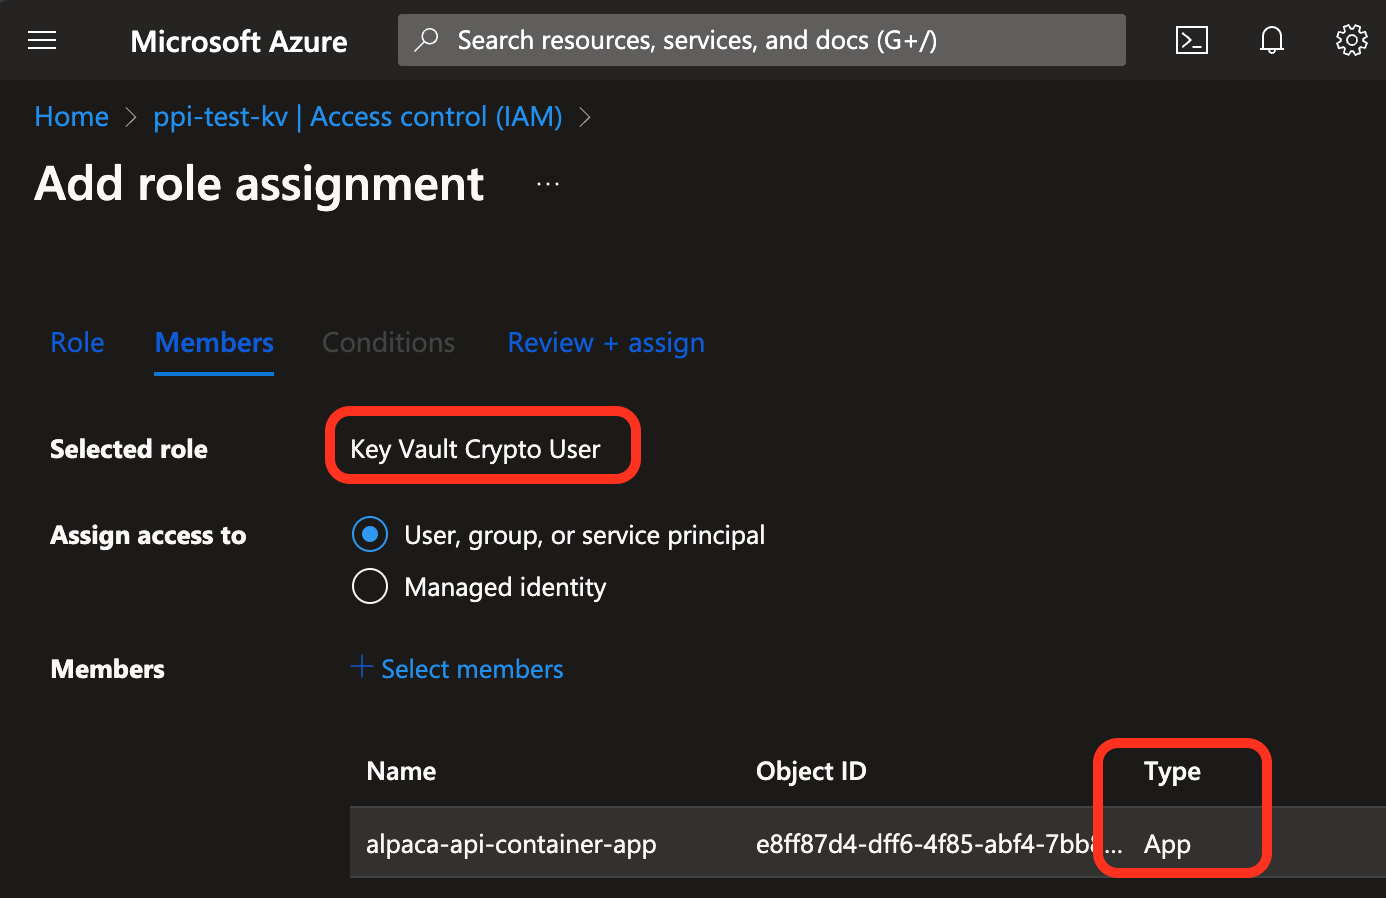Open the notifications bell
Image resolution: width=1386 pixels, height=898 pixels.
coord(1271,40)
